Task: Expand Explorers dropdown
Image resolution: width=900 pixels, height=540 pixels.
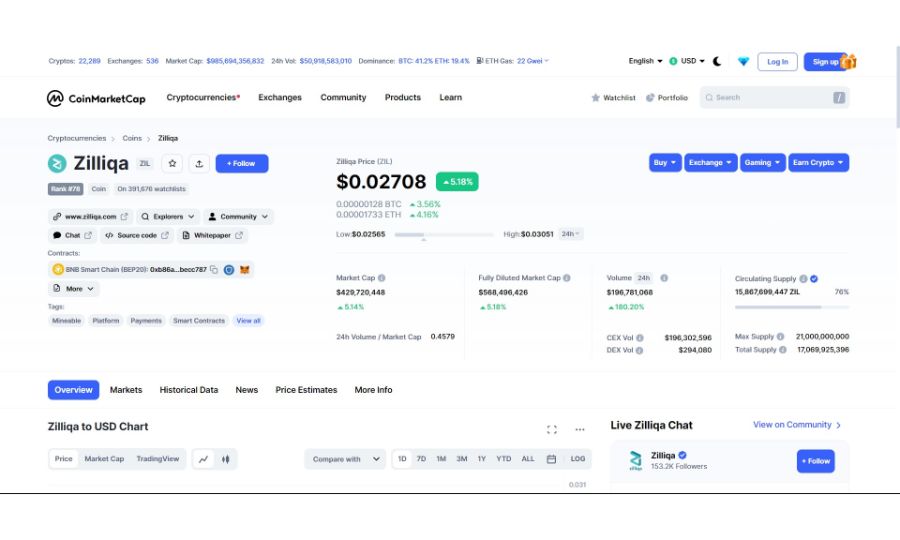Action: click(x=168, y=217)
